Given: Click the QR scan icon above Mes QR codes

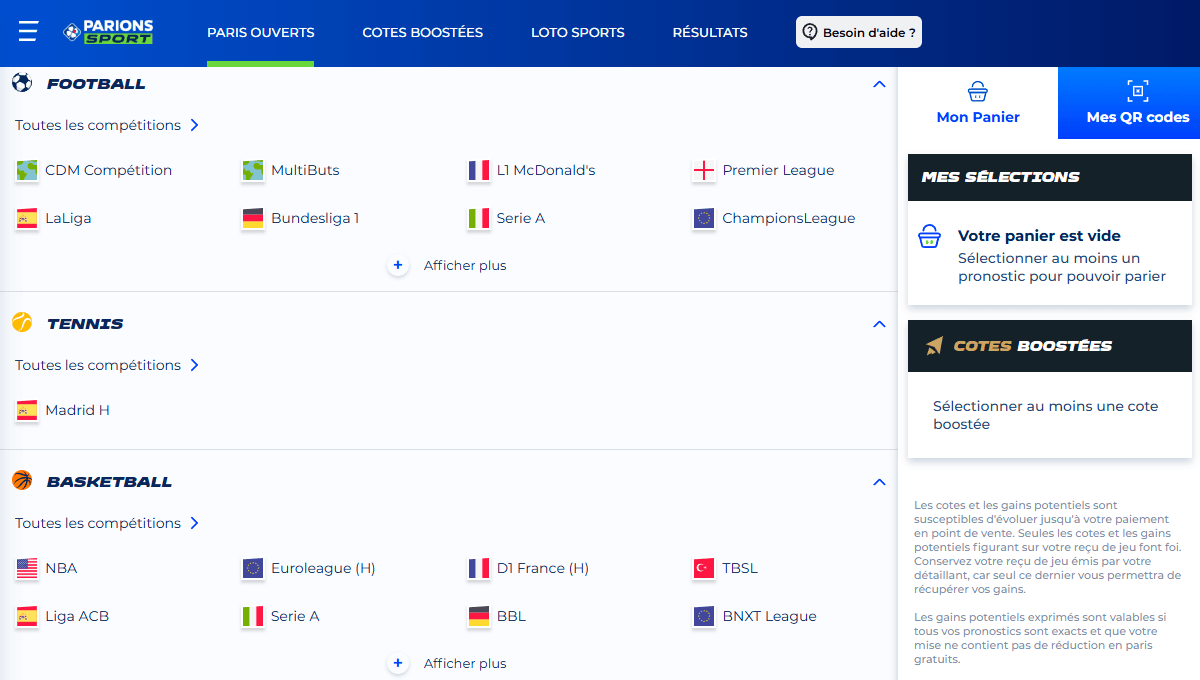Looking at the screenshot, I should tap(1137, 91).
